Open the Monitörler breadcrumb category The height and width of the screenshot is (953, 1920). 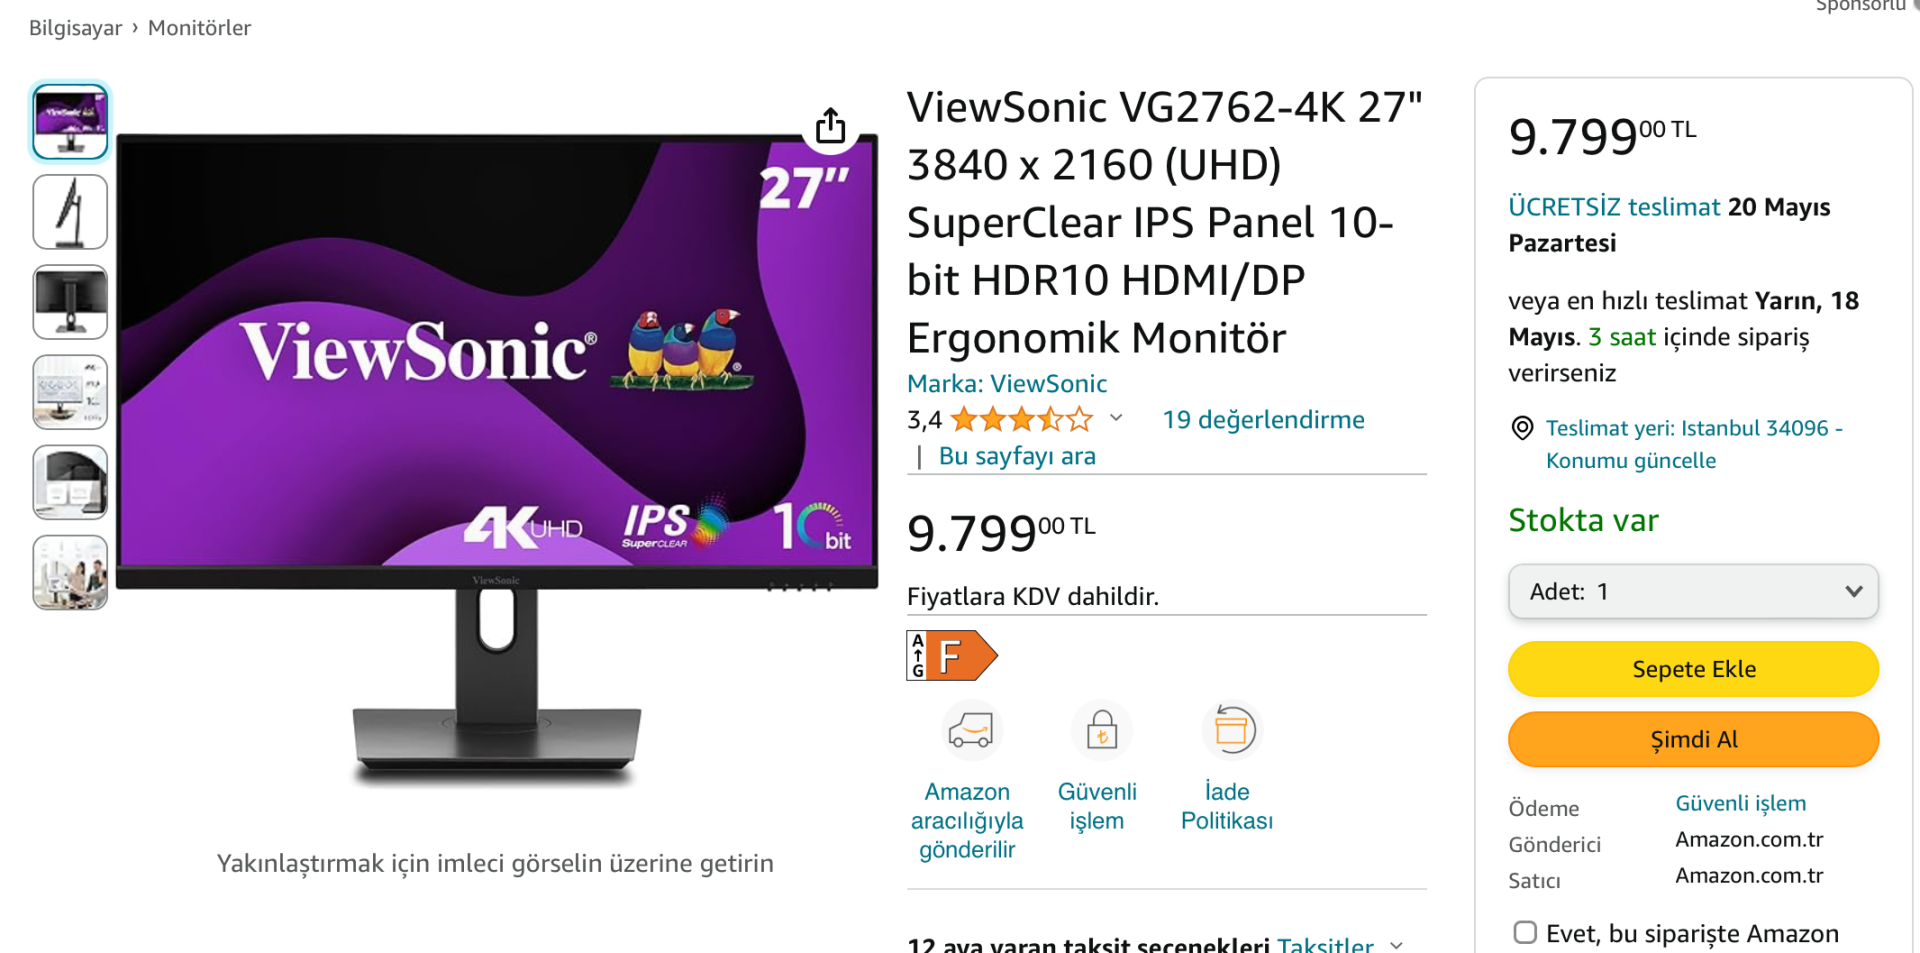pos(199,28)
